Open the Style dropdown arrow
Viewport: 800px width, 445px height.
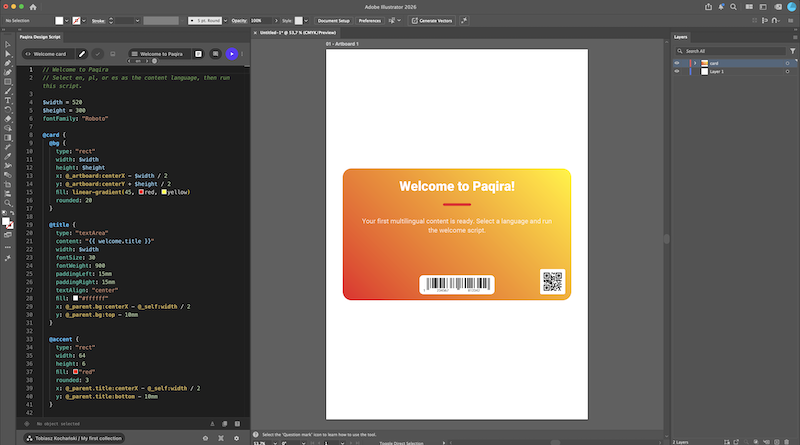click(x=306, y=21)
